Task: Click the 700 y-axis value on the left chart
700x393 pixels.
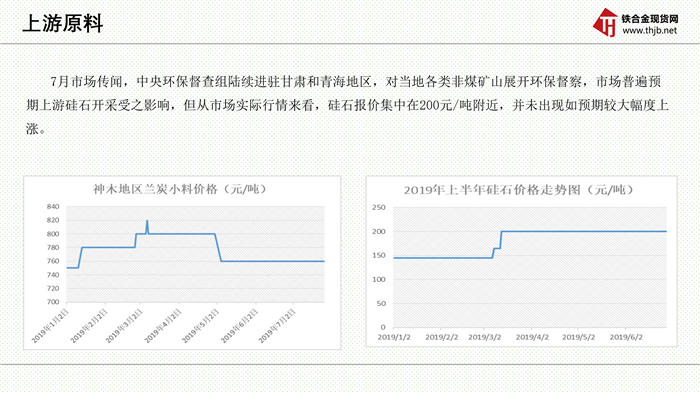Action: click(x=53, y=302)
